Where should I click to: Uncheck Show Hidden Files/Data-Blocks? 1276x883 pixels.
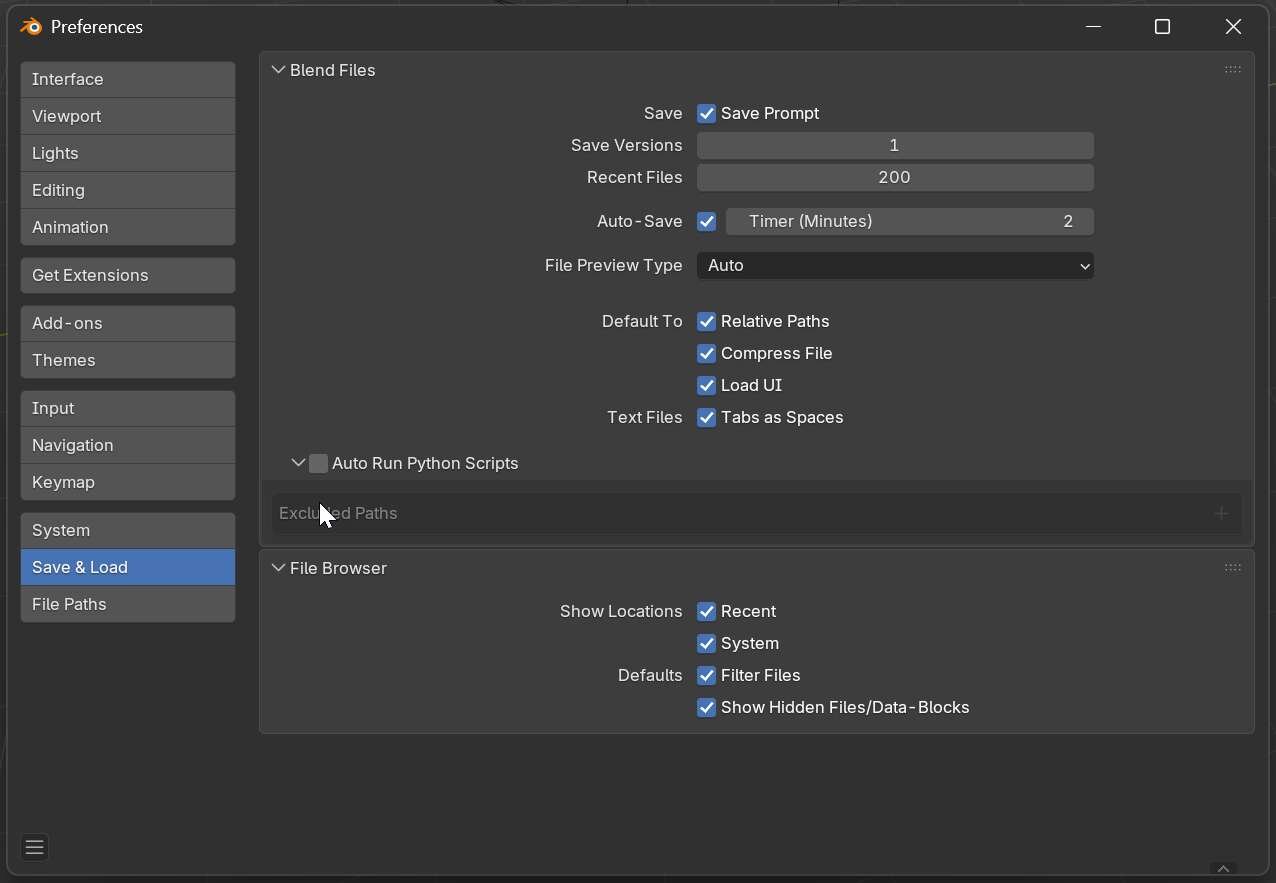point(707,708)
